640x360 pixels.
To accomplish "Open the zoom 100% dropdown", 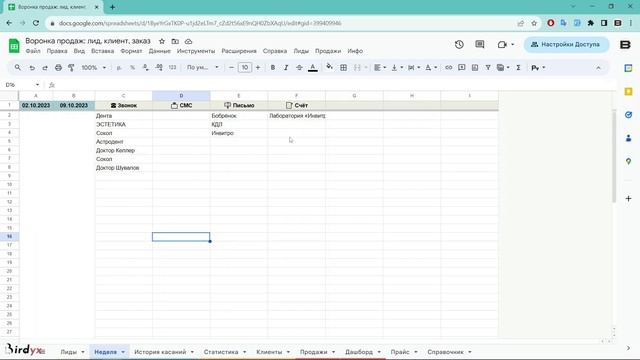I will click(93, 67).
